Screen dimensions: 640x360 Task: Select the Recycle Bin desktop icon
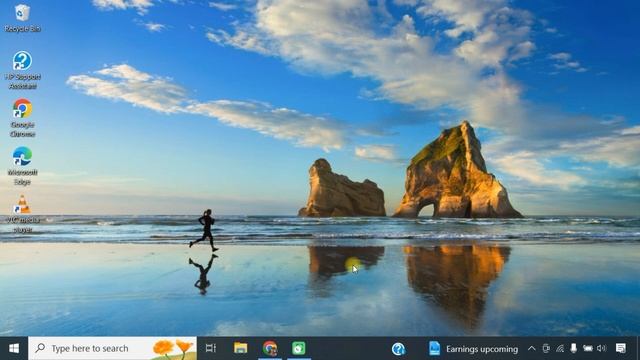22,18
